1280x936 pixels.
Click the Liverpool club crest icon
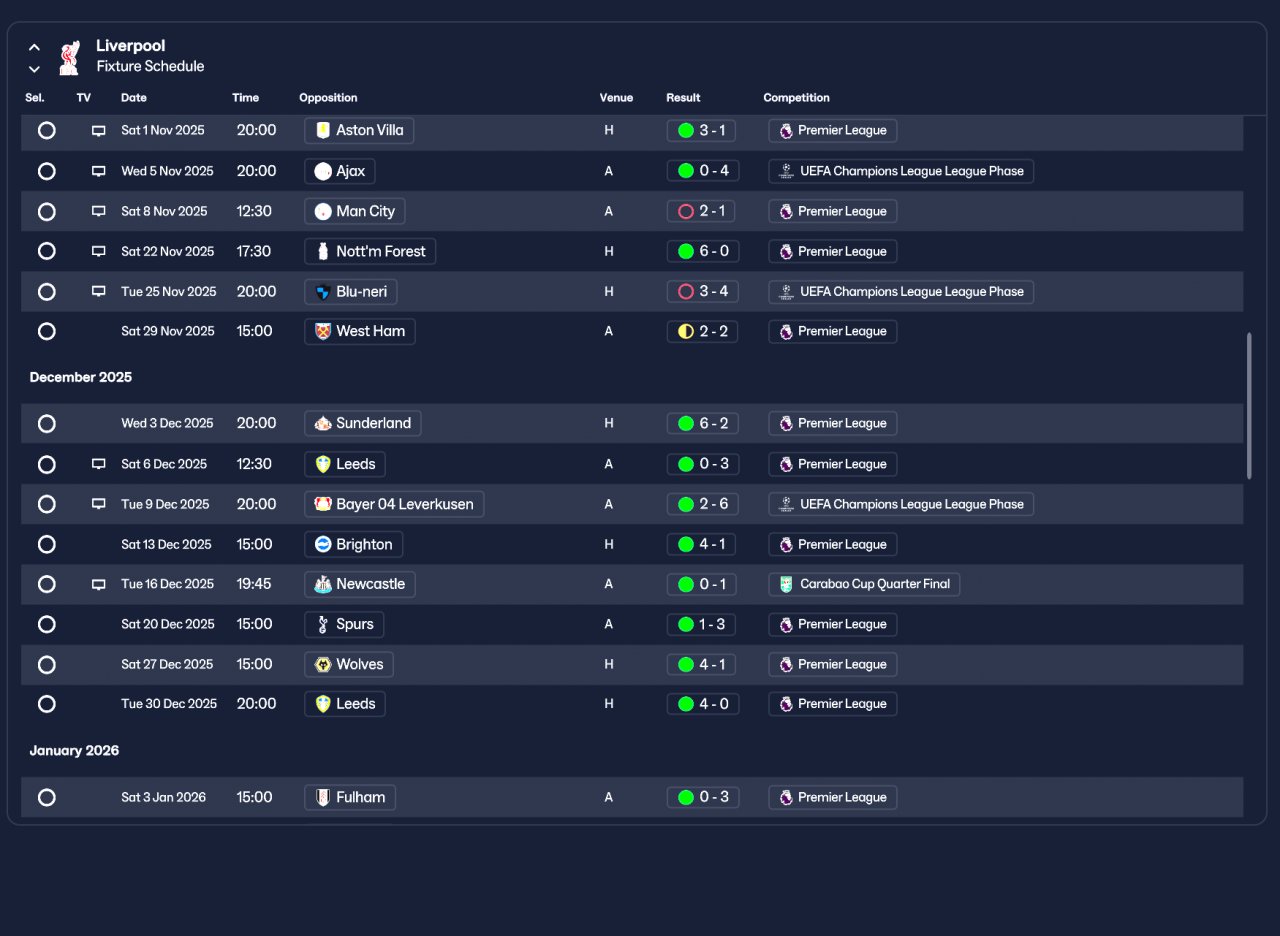pos(69,57)
